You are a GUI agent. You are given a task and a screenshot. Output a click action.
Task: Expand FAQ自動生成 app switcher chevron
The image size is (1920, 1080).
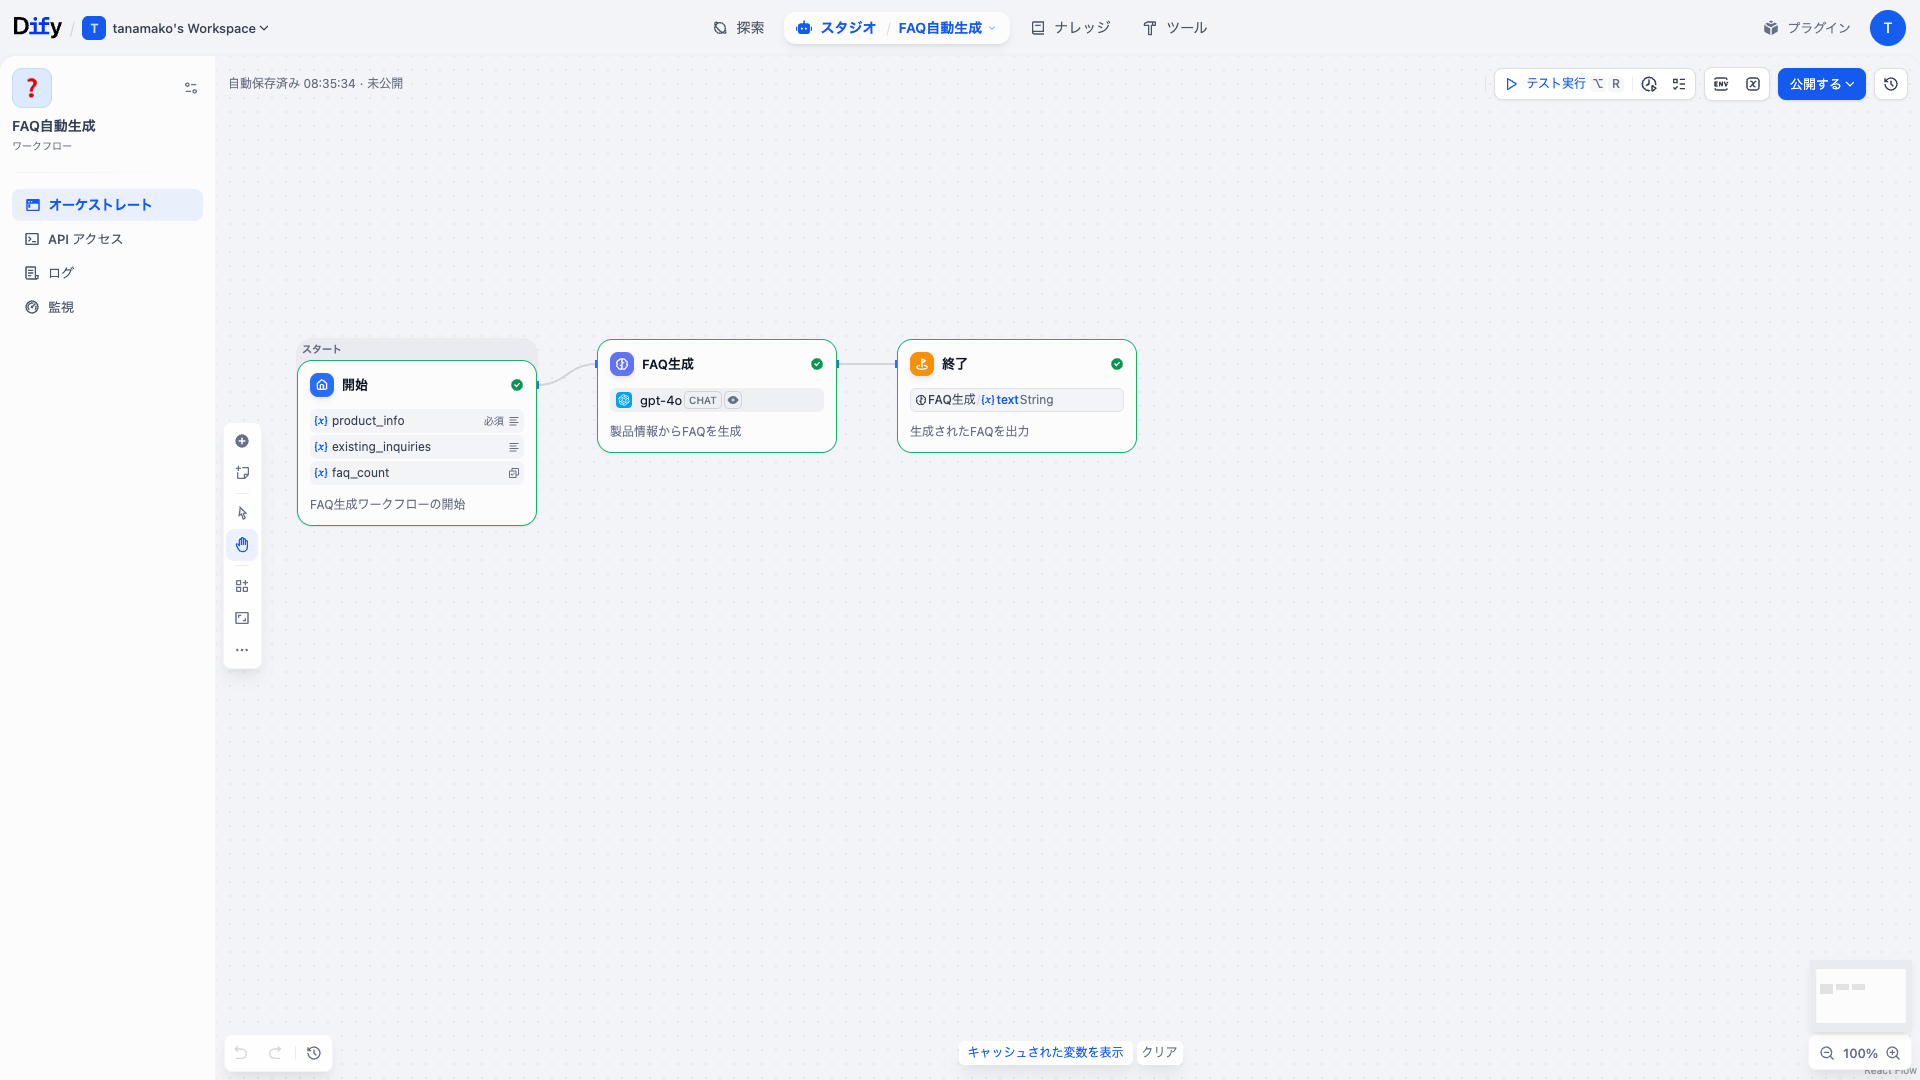coord(992,28)
